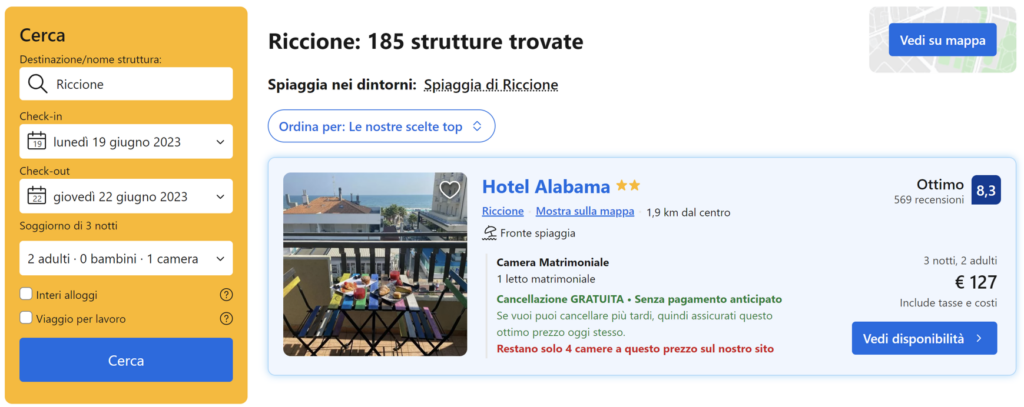This screenshot has width=1024, height=407.
Task: Click help icon beside Viaggio per lavoro
Action: pyautogui.click(x=226, y=319)
